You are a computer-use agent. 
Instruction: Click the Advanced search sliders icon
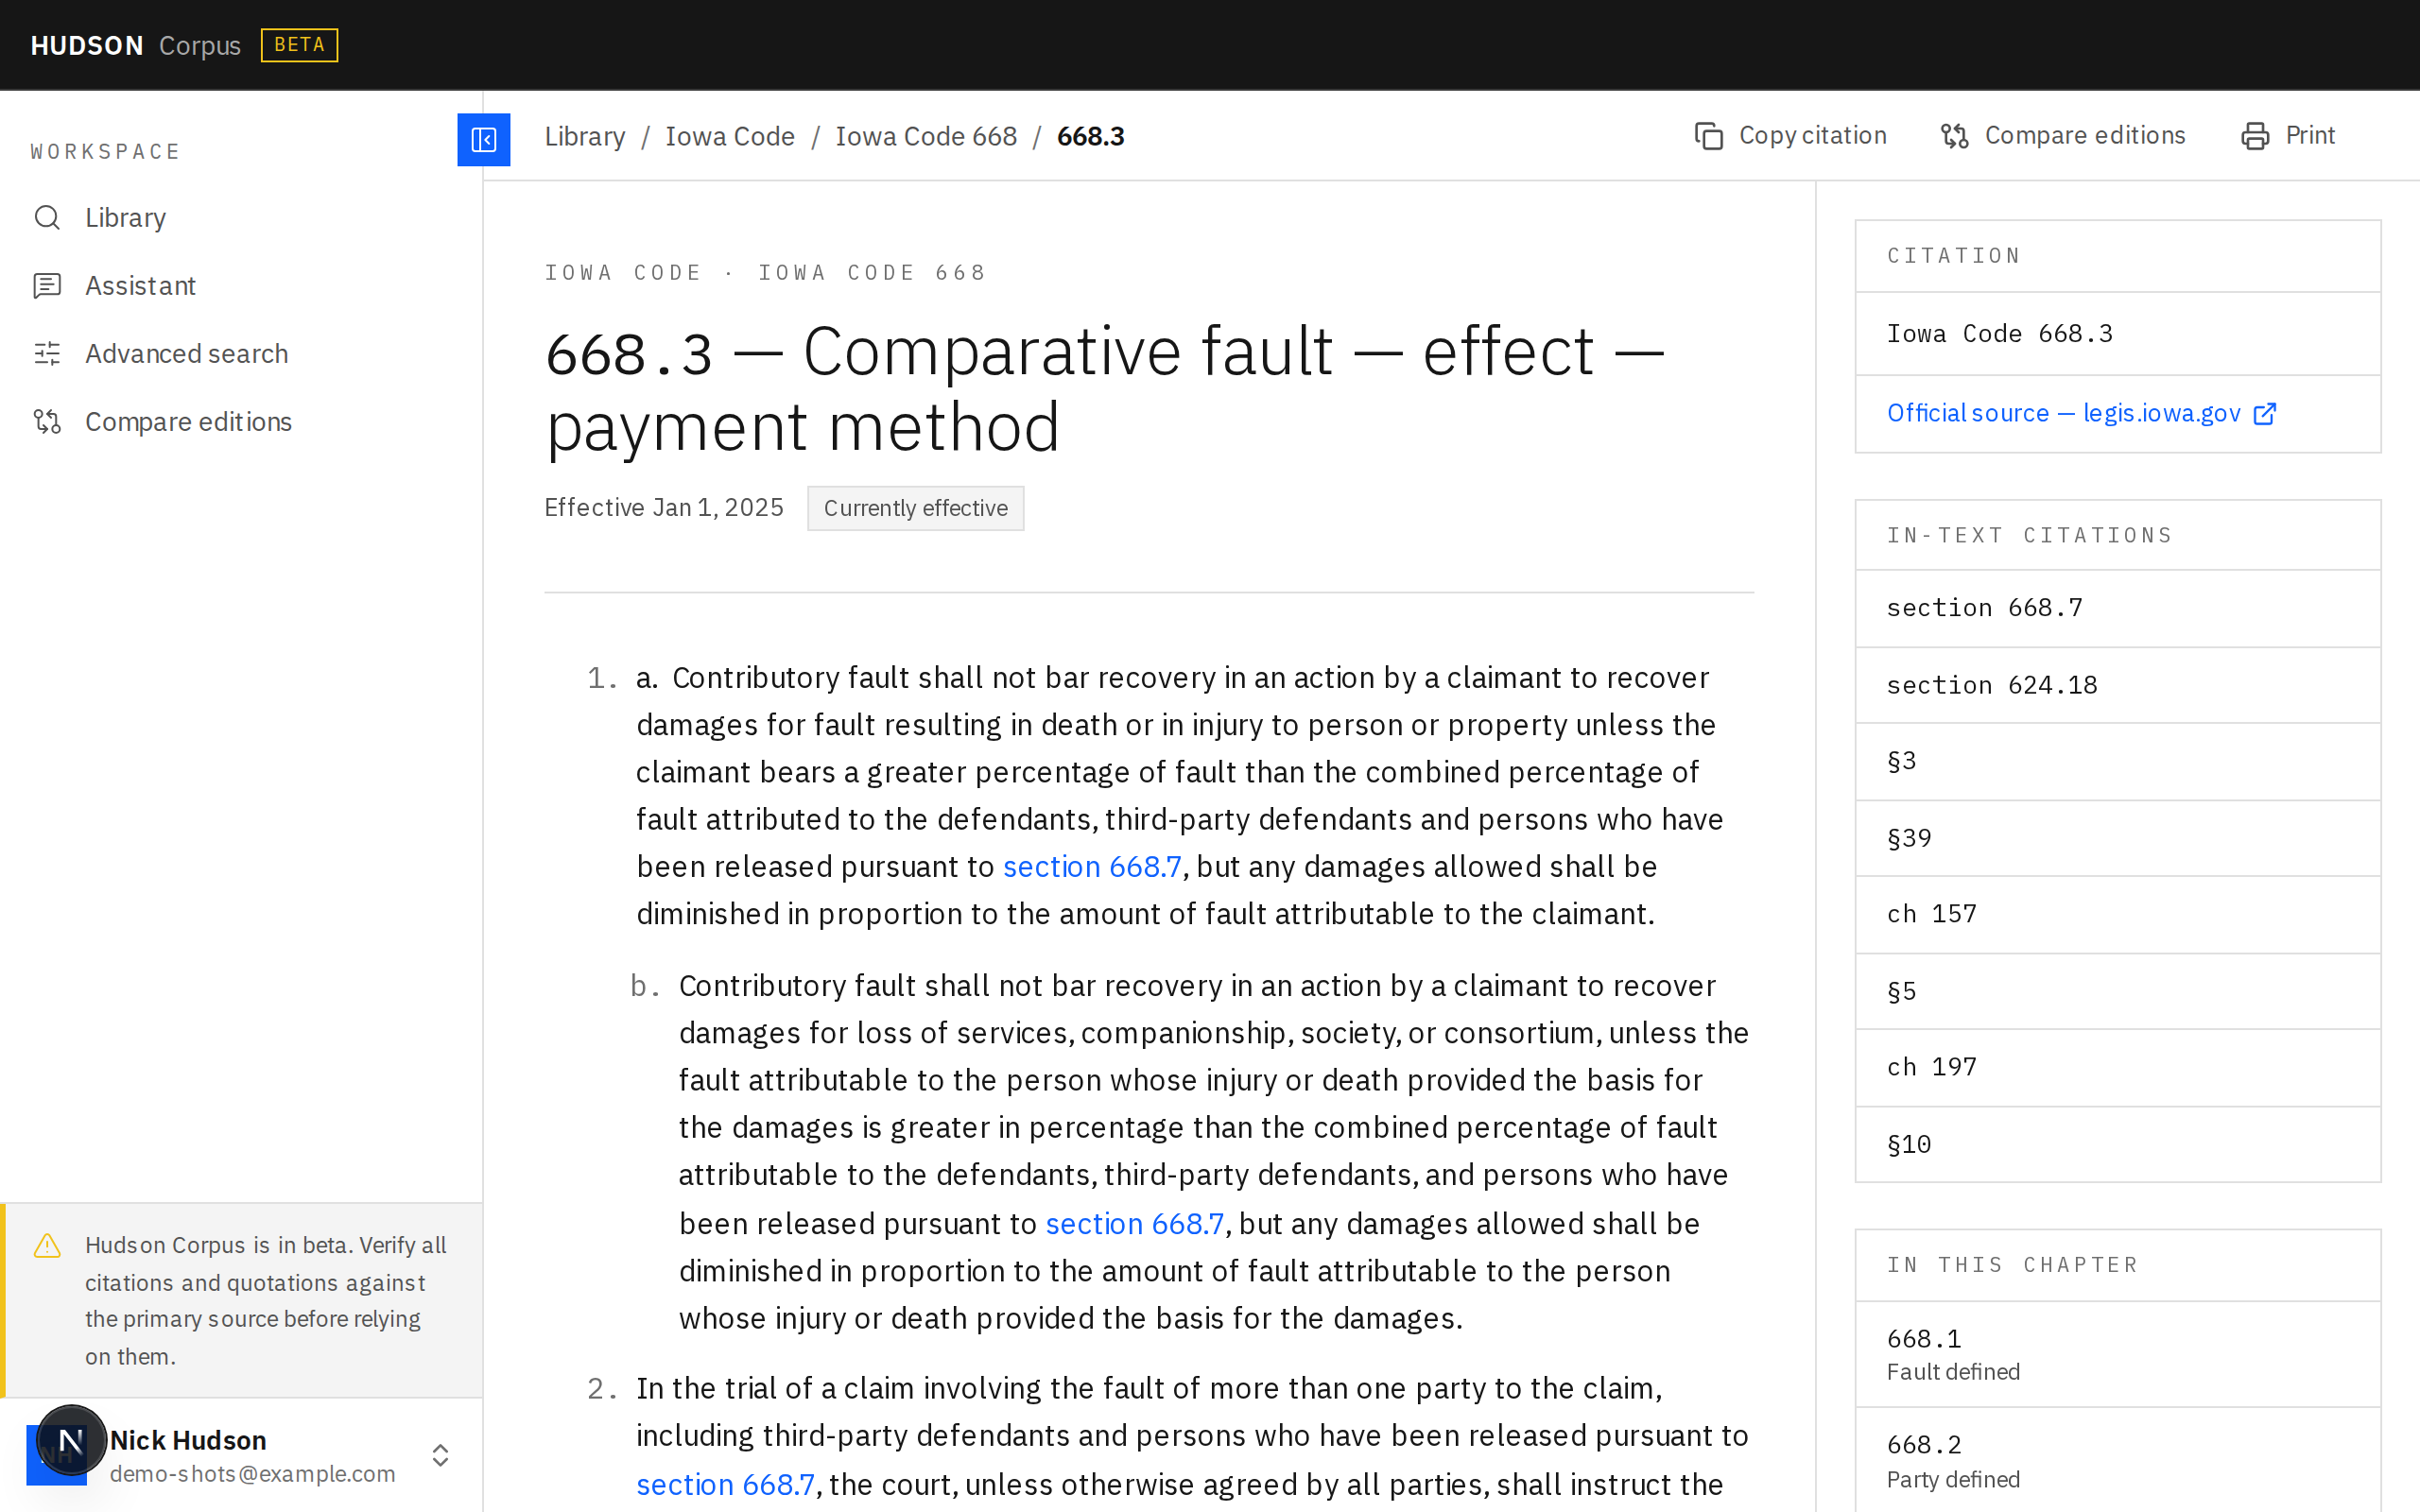point(47,354)
